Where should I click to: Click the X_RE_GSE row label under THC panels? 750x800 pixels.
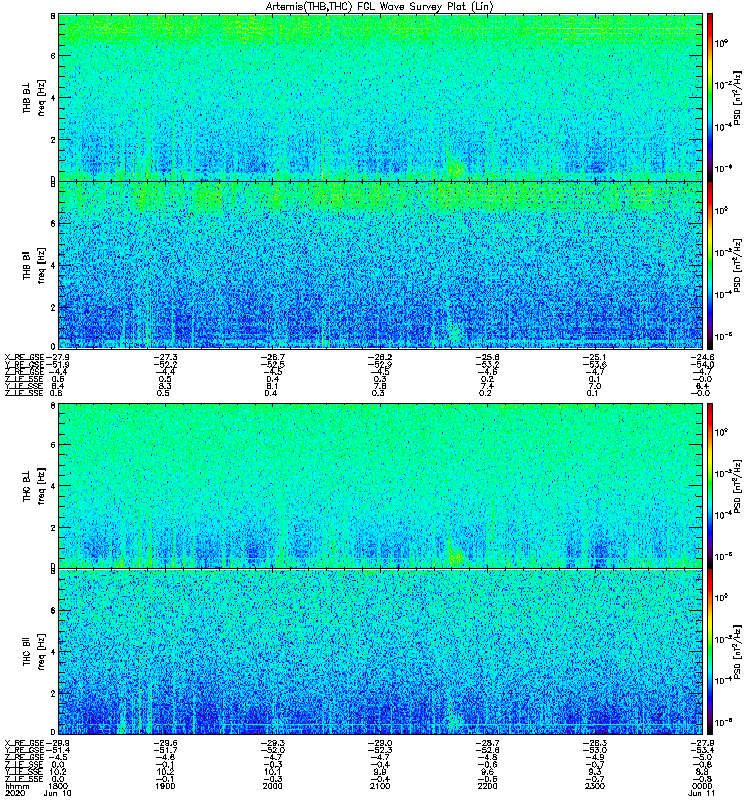(x=24, y=743)
